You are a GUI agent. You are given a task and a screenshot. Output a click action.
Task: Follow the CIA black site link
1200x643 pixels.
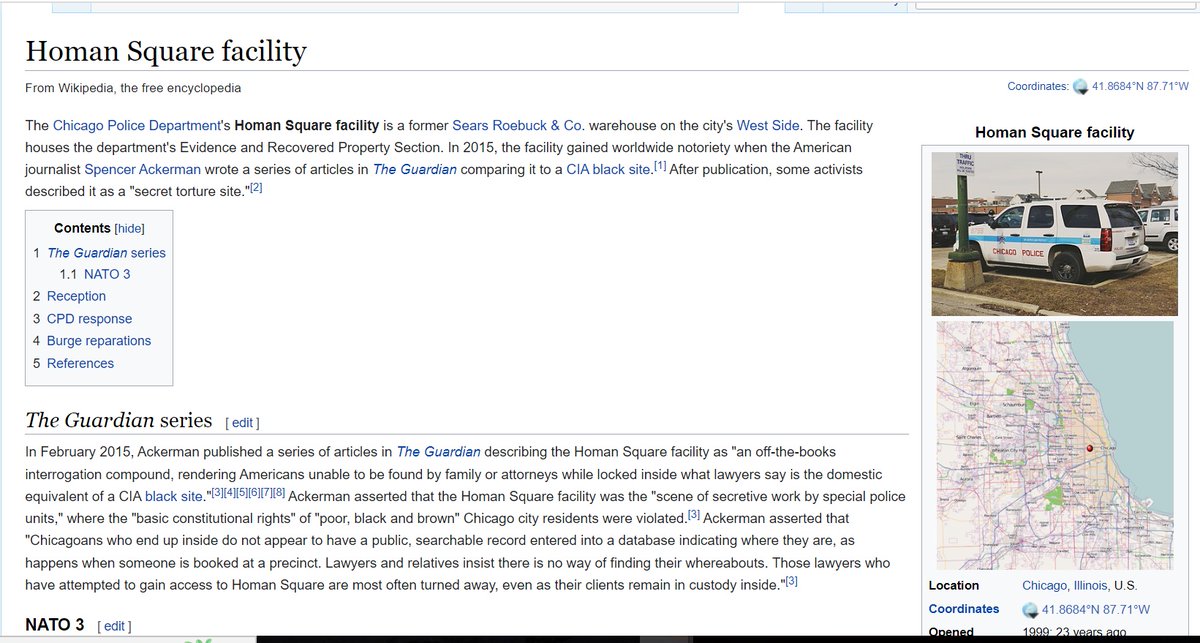608,170
